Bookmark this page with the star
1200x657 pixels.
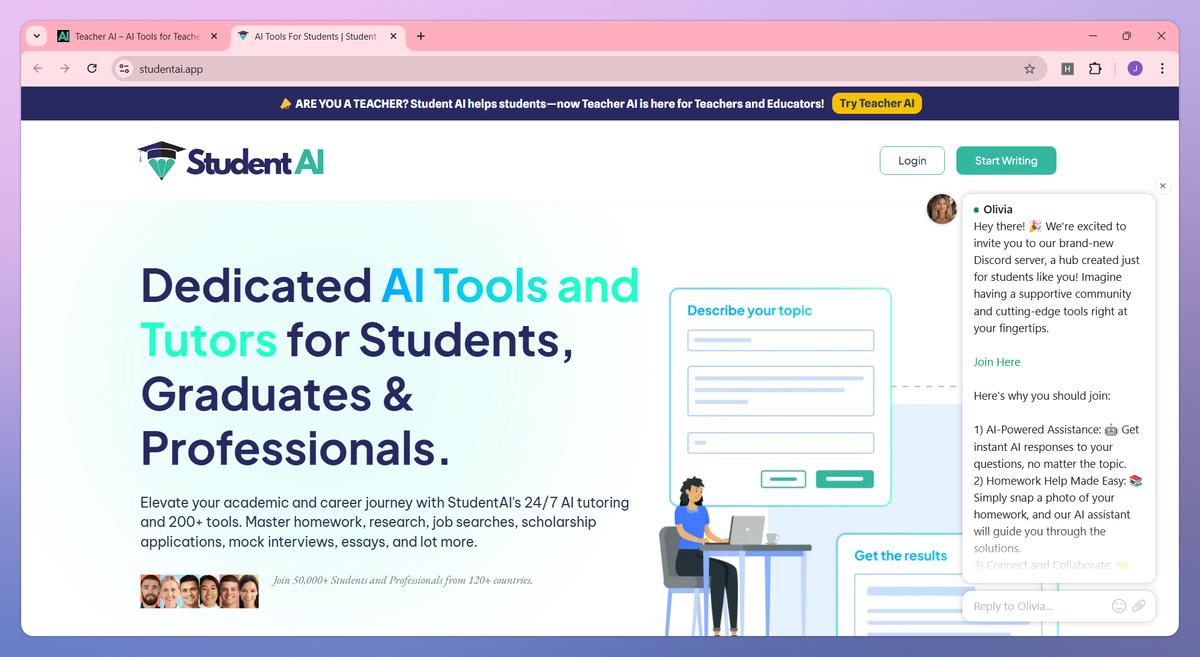1029,69
